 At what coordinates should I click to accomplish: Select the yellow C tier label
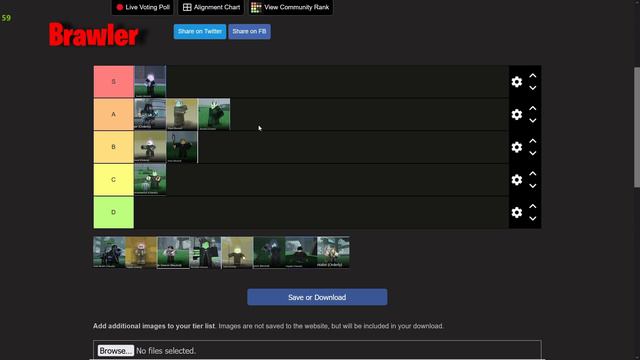[113, 180]
